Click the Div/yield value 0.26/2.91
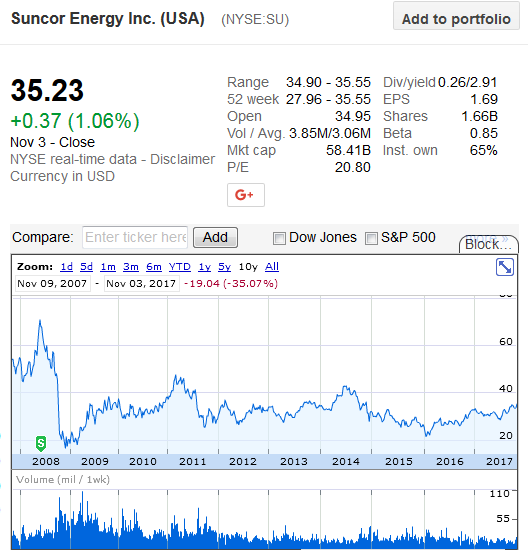 (x=468, y=82)
